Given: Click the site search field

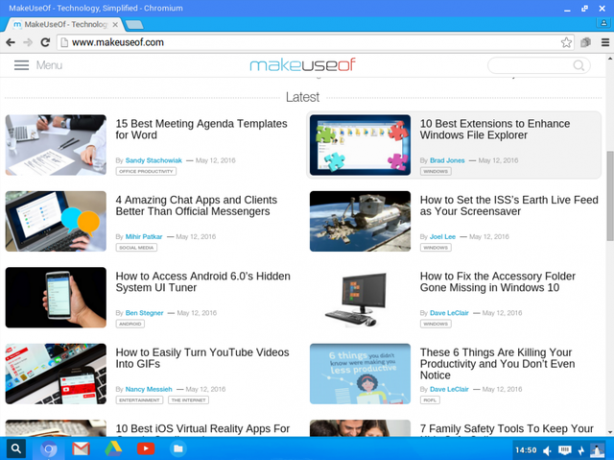Looking at the screenshot, I should [538, 65].
